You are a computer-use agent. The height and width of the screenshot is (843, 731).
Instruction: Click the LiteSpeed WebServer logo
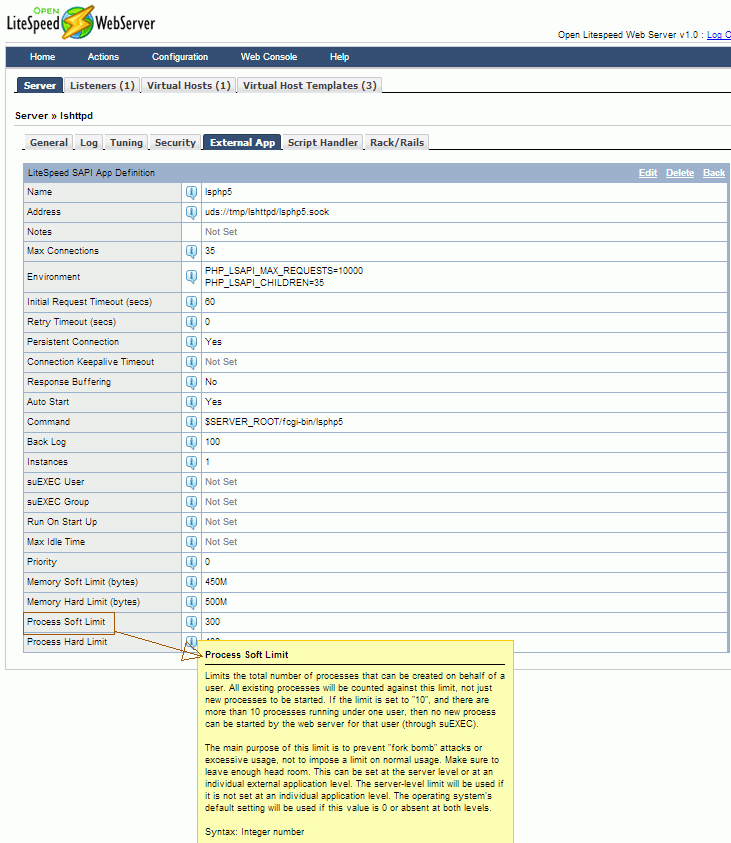click(81, 22)
